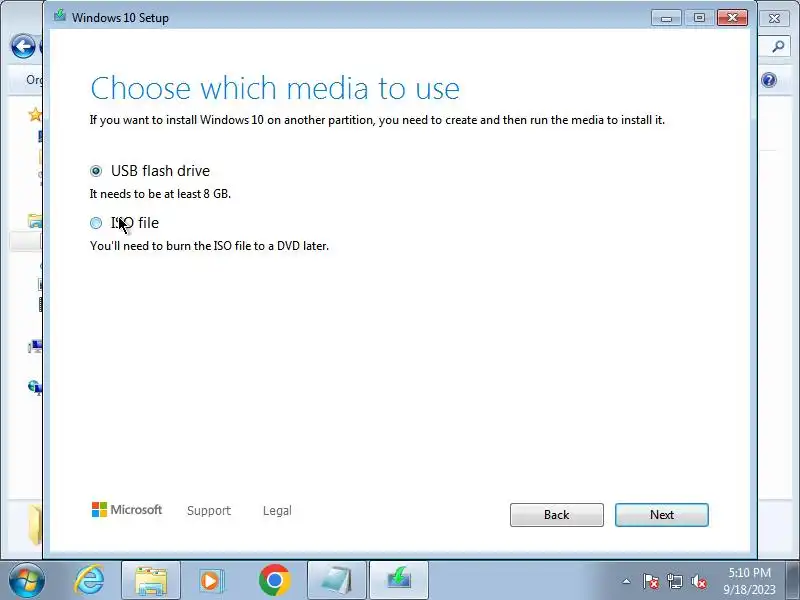The width and height of the screenshot is (800, 600).
Task: Click the back arrow in Explorer window
Action: click(x=23, y=47)
